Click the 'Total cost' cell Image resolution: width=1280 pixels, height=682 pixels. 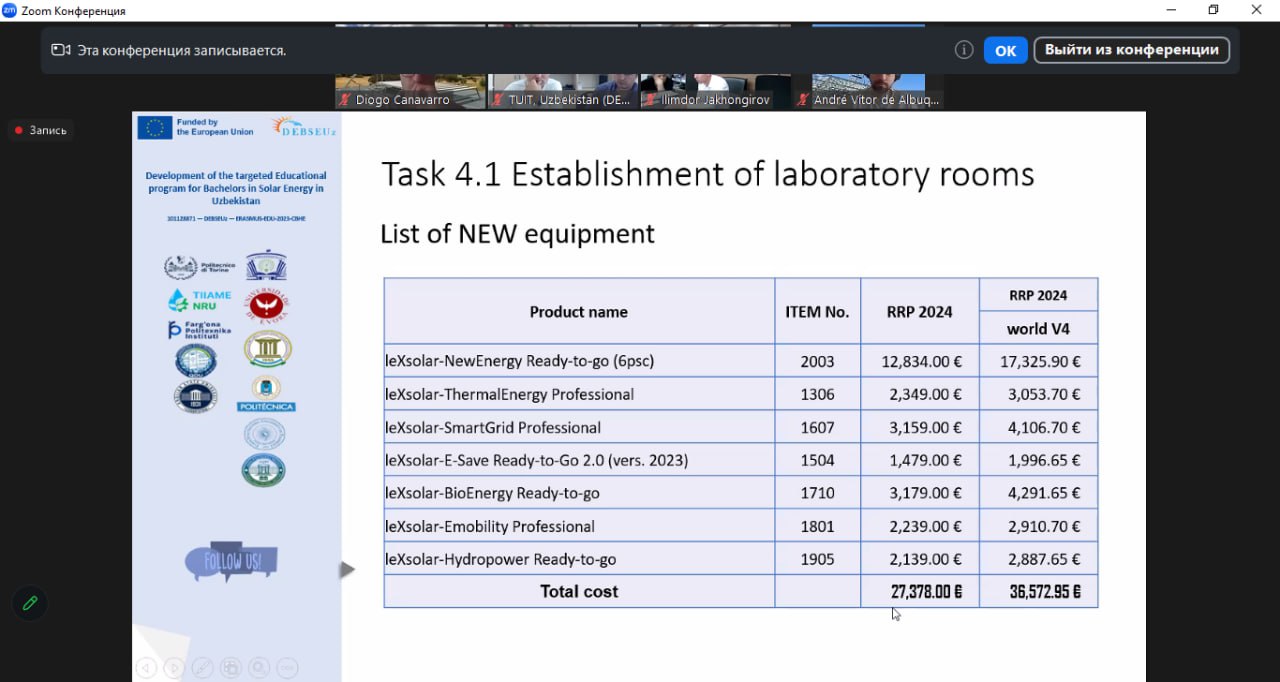(579, 591)
